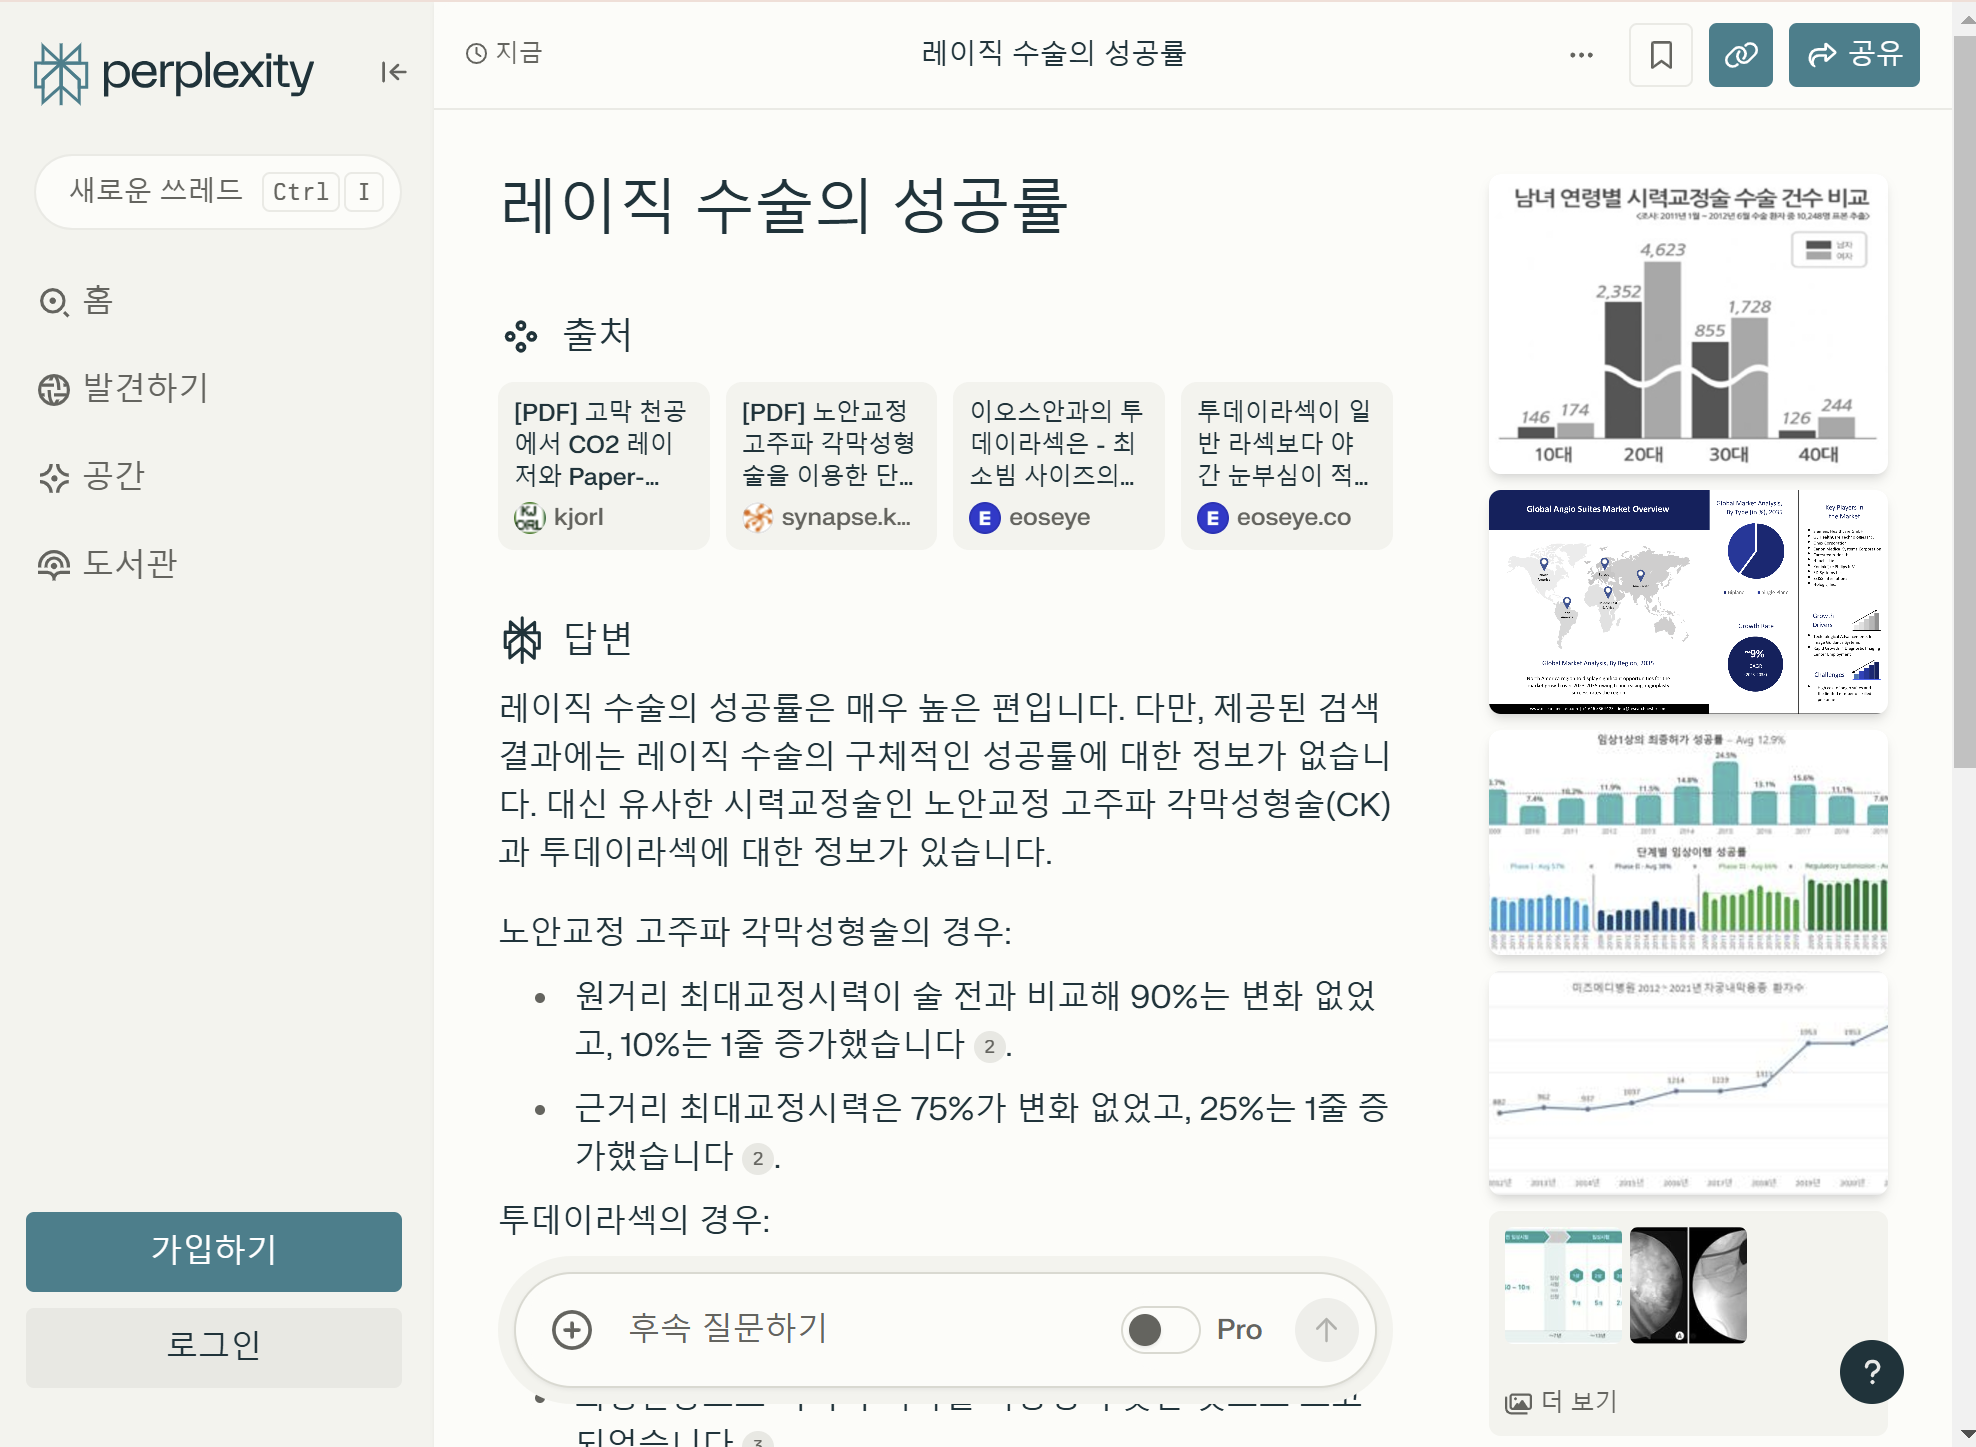Click the plus attach icon in the follow-up box
The height and width of the screenshot is (1447, 1976).
572,1330
